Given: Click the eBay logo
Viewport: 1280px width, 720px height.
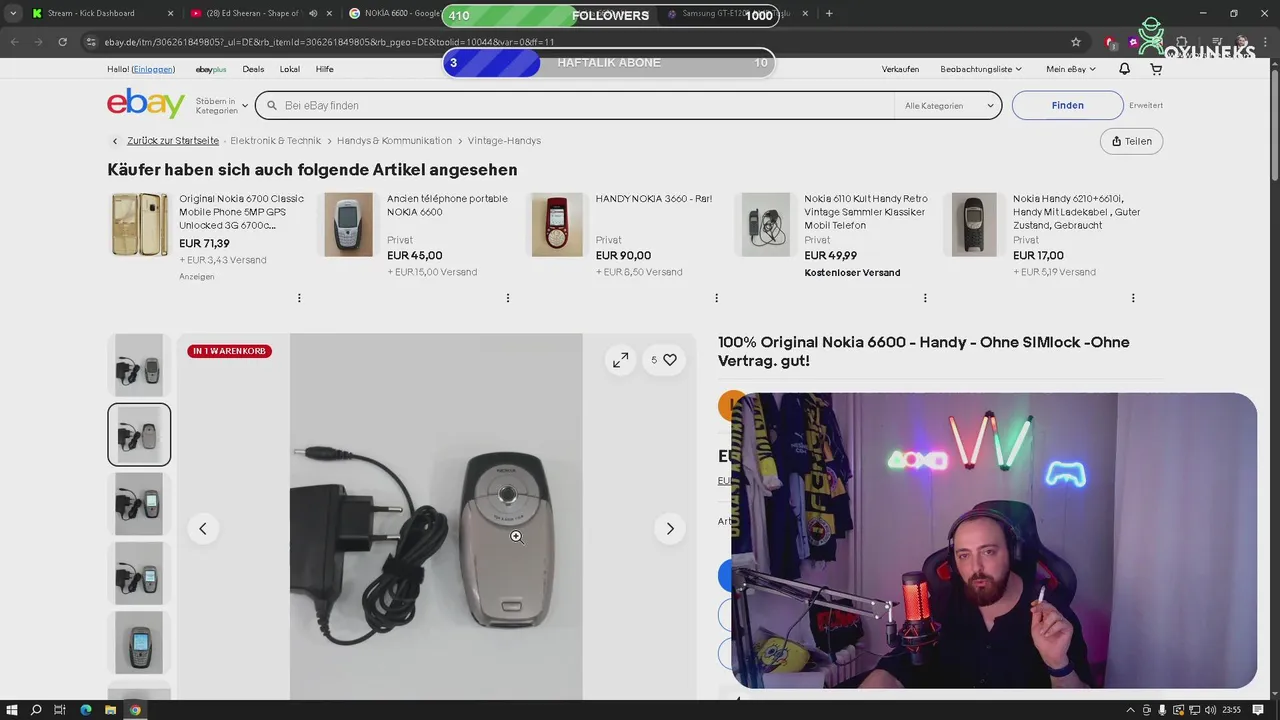Looking at the screenshot, I should coord(146,104).
